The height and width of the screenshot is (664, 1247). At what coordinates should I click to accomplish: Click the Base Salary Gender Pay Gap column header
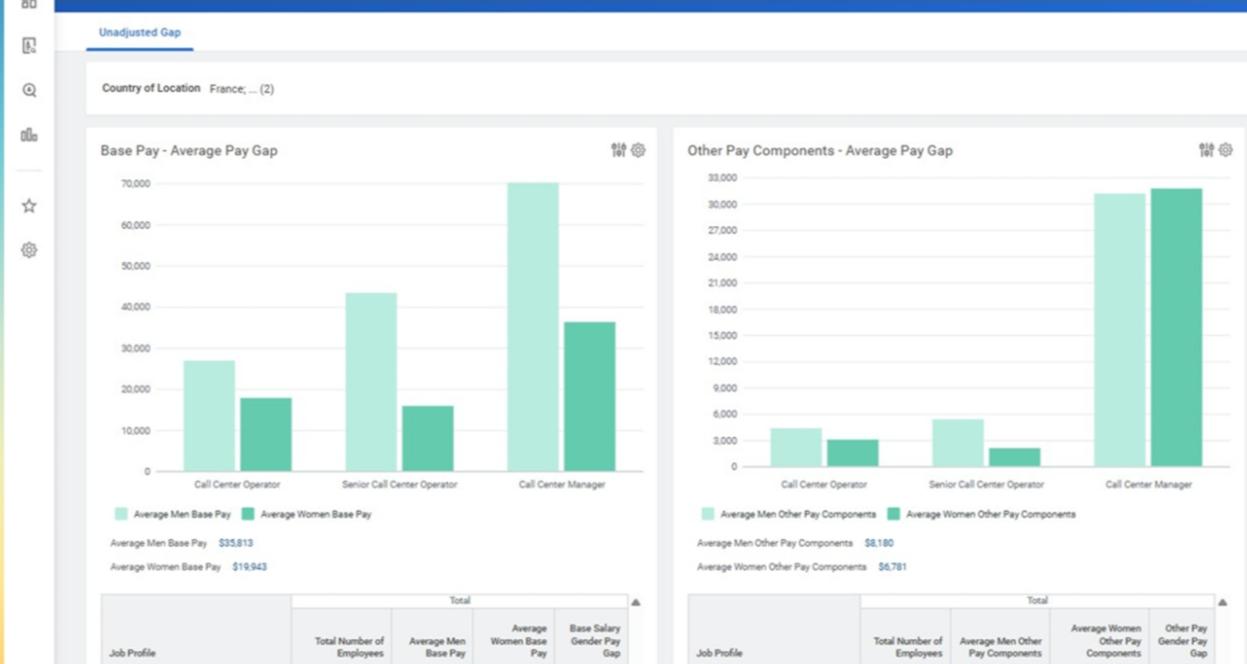click(594, 641)
